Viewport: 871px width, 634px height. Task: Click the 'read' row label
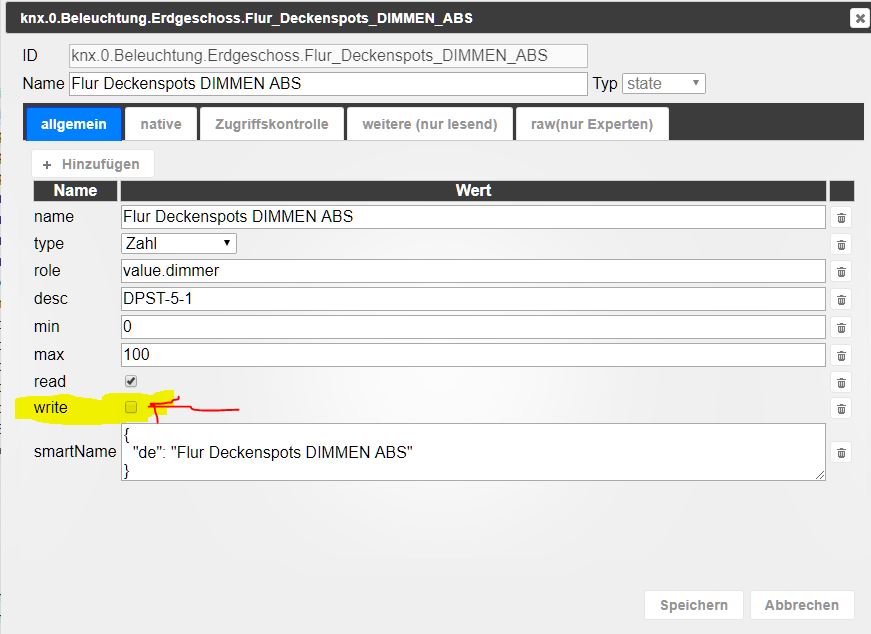tap(50, 382)
